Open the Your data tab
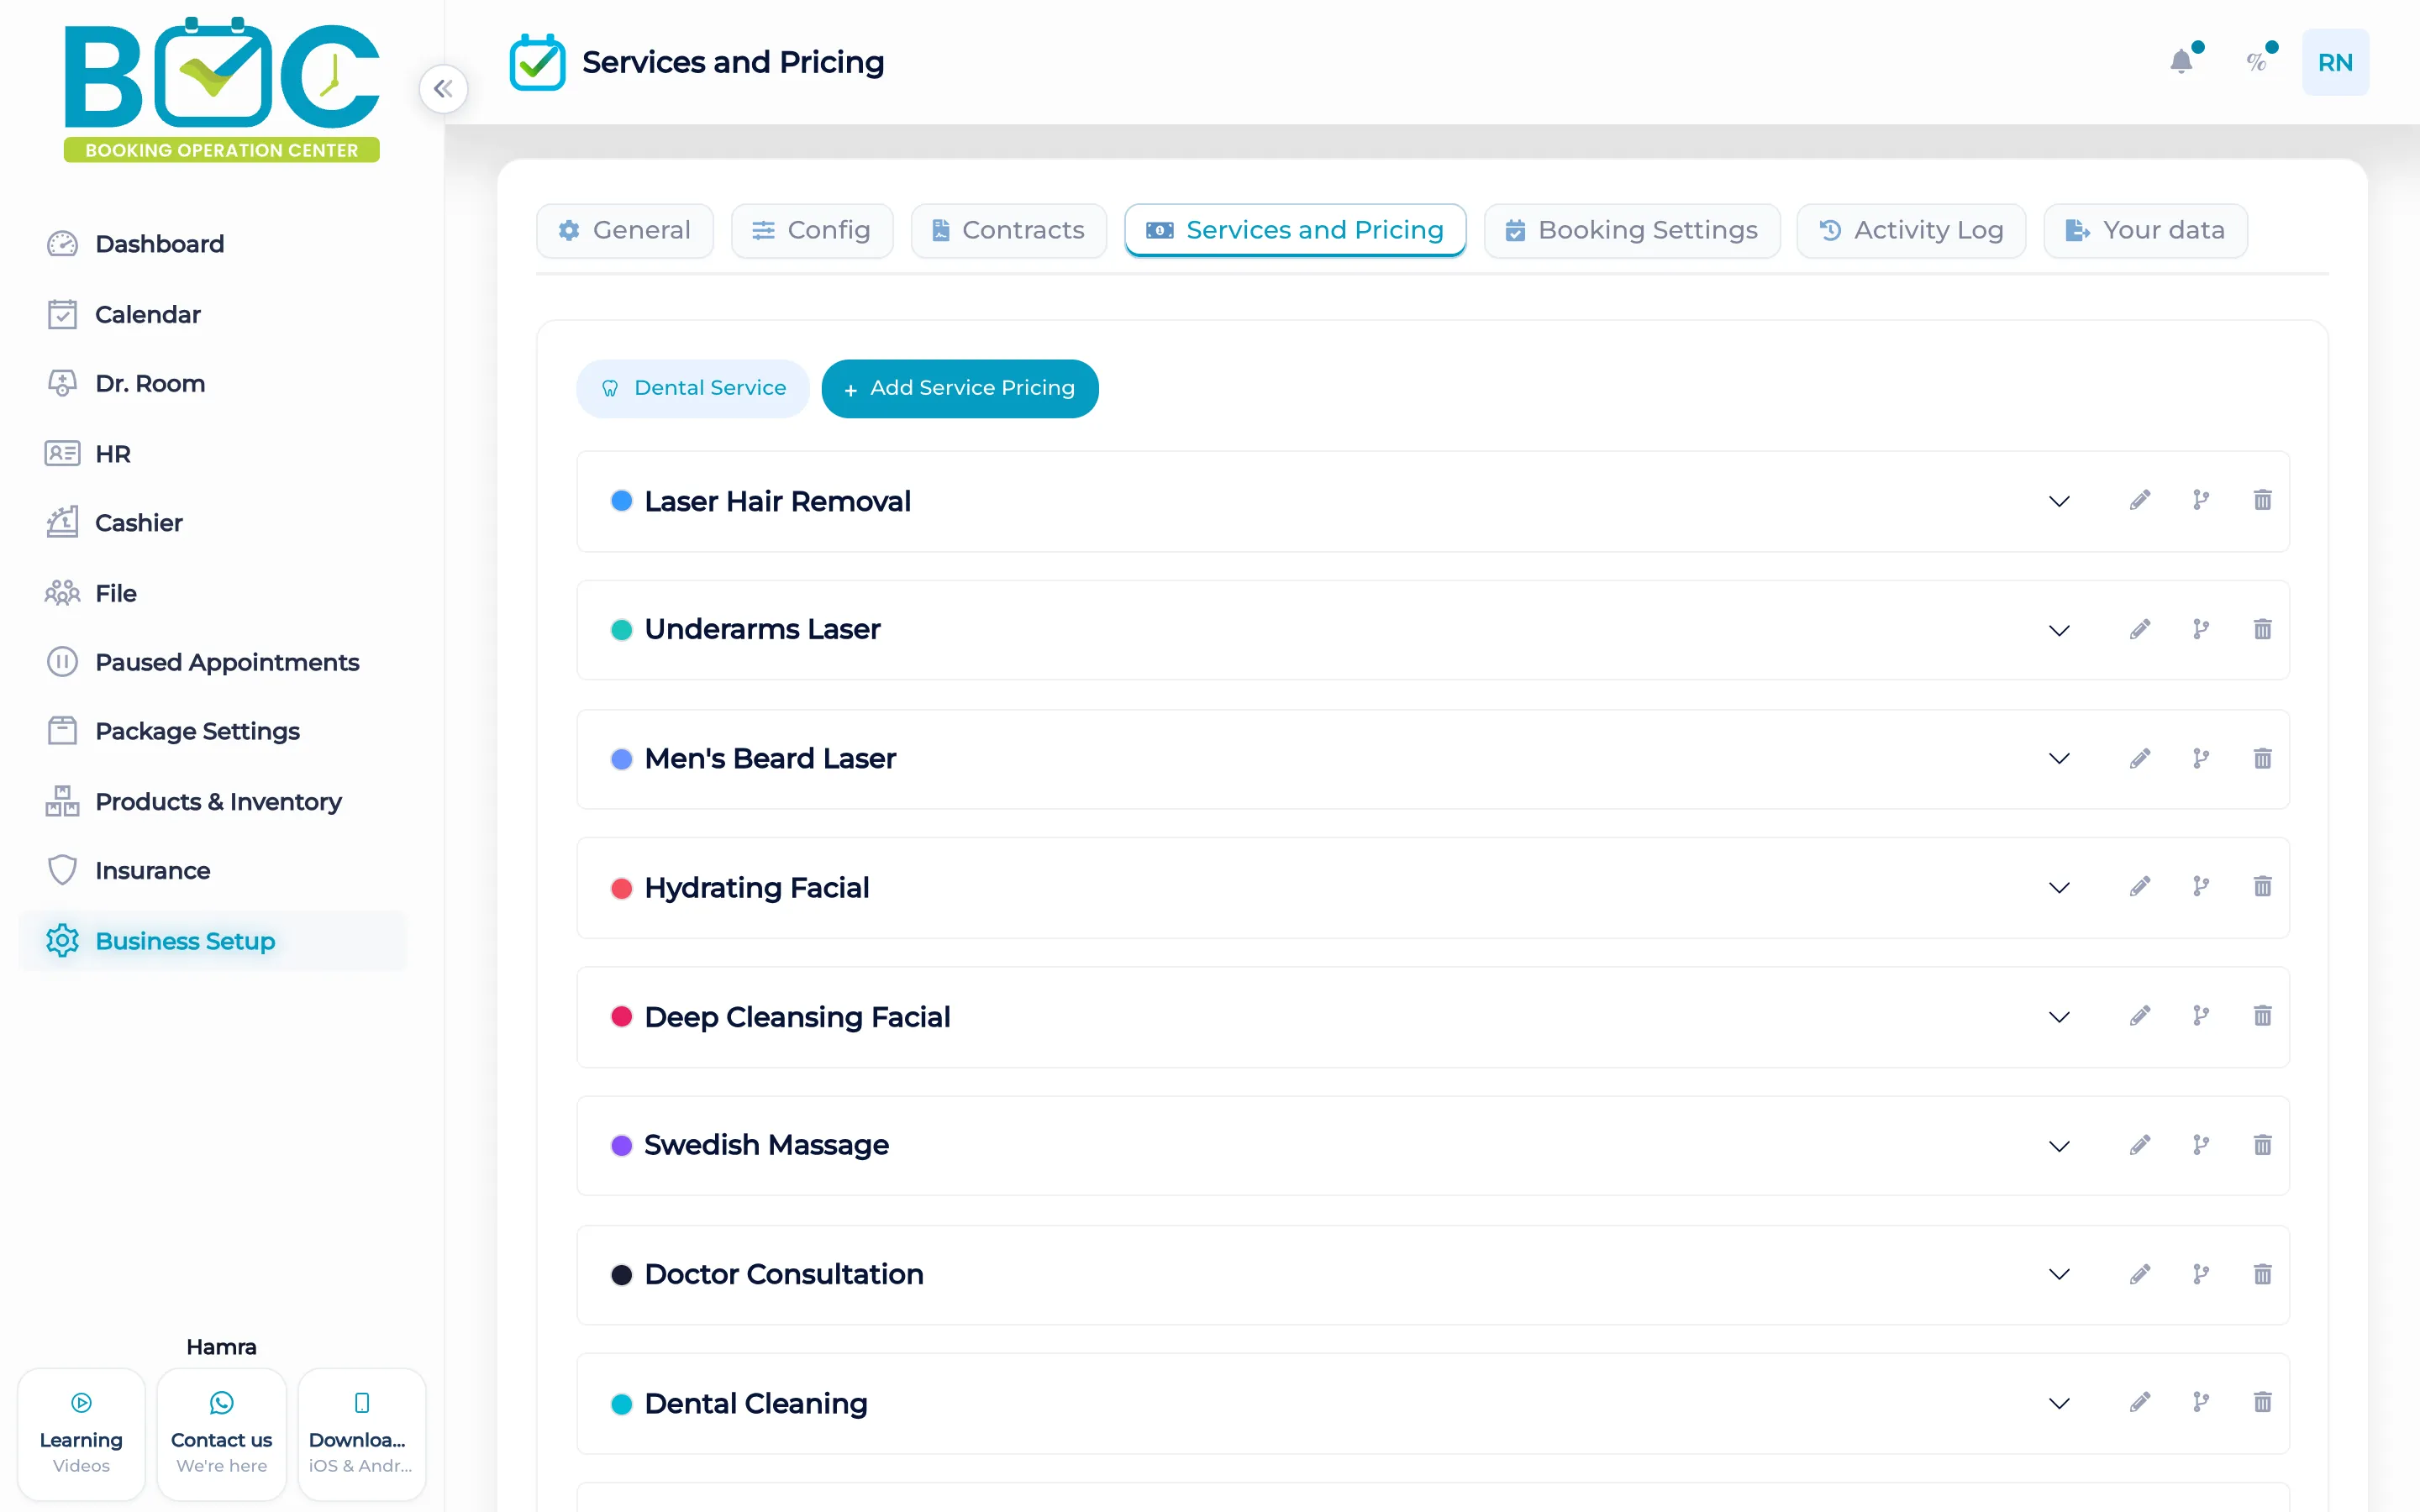Screen dimensions: 2420x1512 point(2146,231)
